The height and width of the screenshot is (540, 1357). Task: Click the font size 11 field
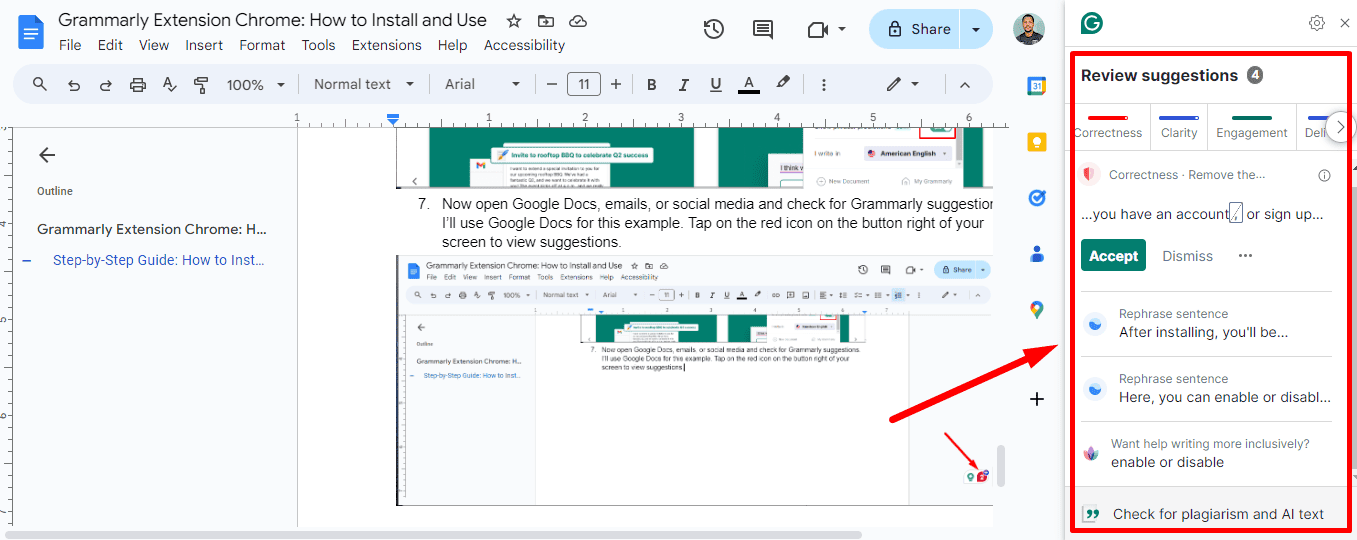(x=584, y=84)
